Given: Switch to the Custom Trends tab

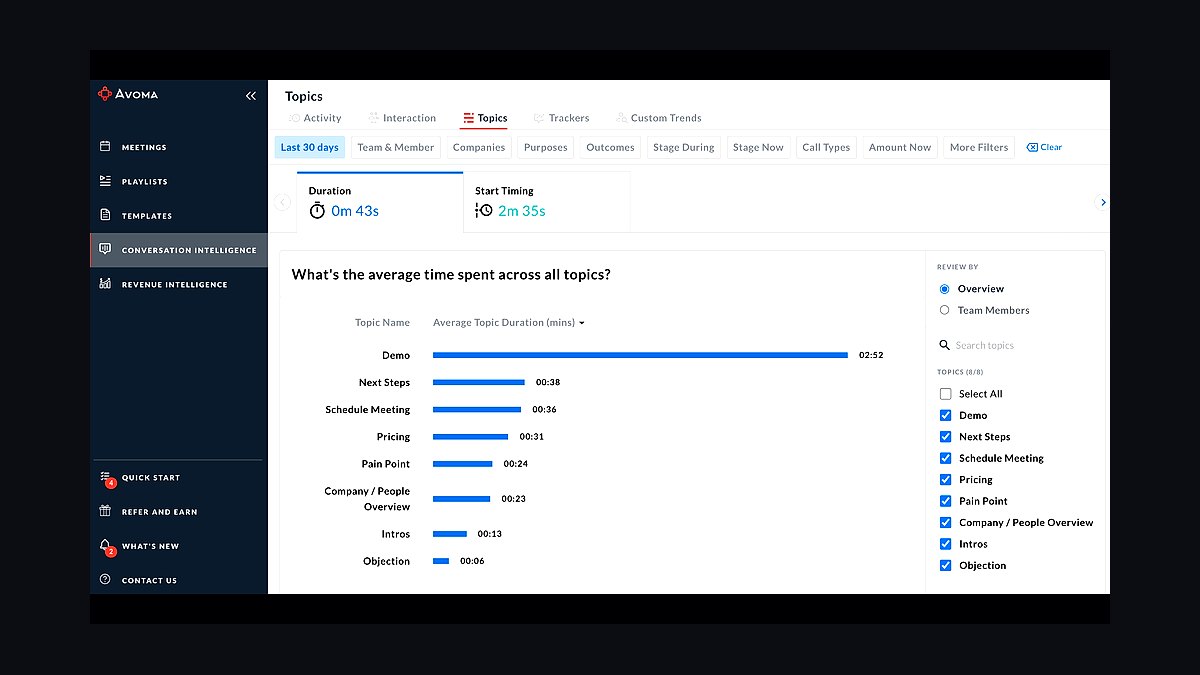Looking at the screenshot, I should pos(659,118).
